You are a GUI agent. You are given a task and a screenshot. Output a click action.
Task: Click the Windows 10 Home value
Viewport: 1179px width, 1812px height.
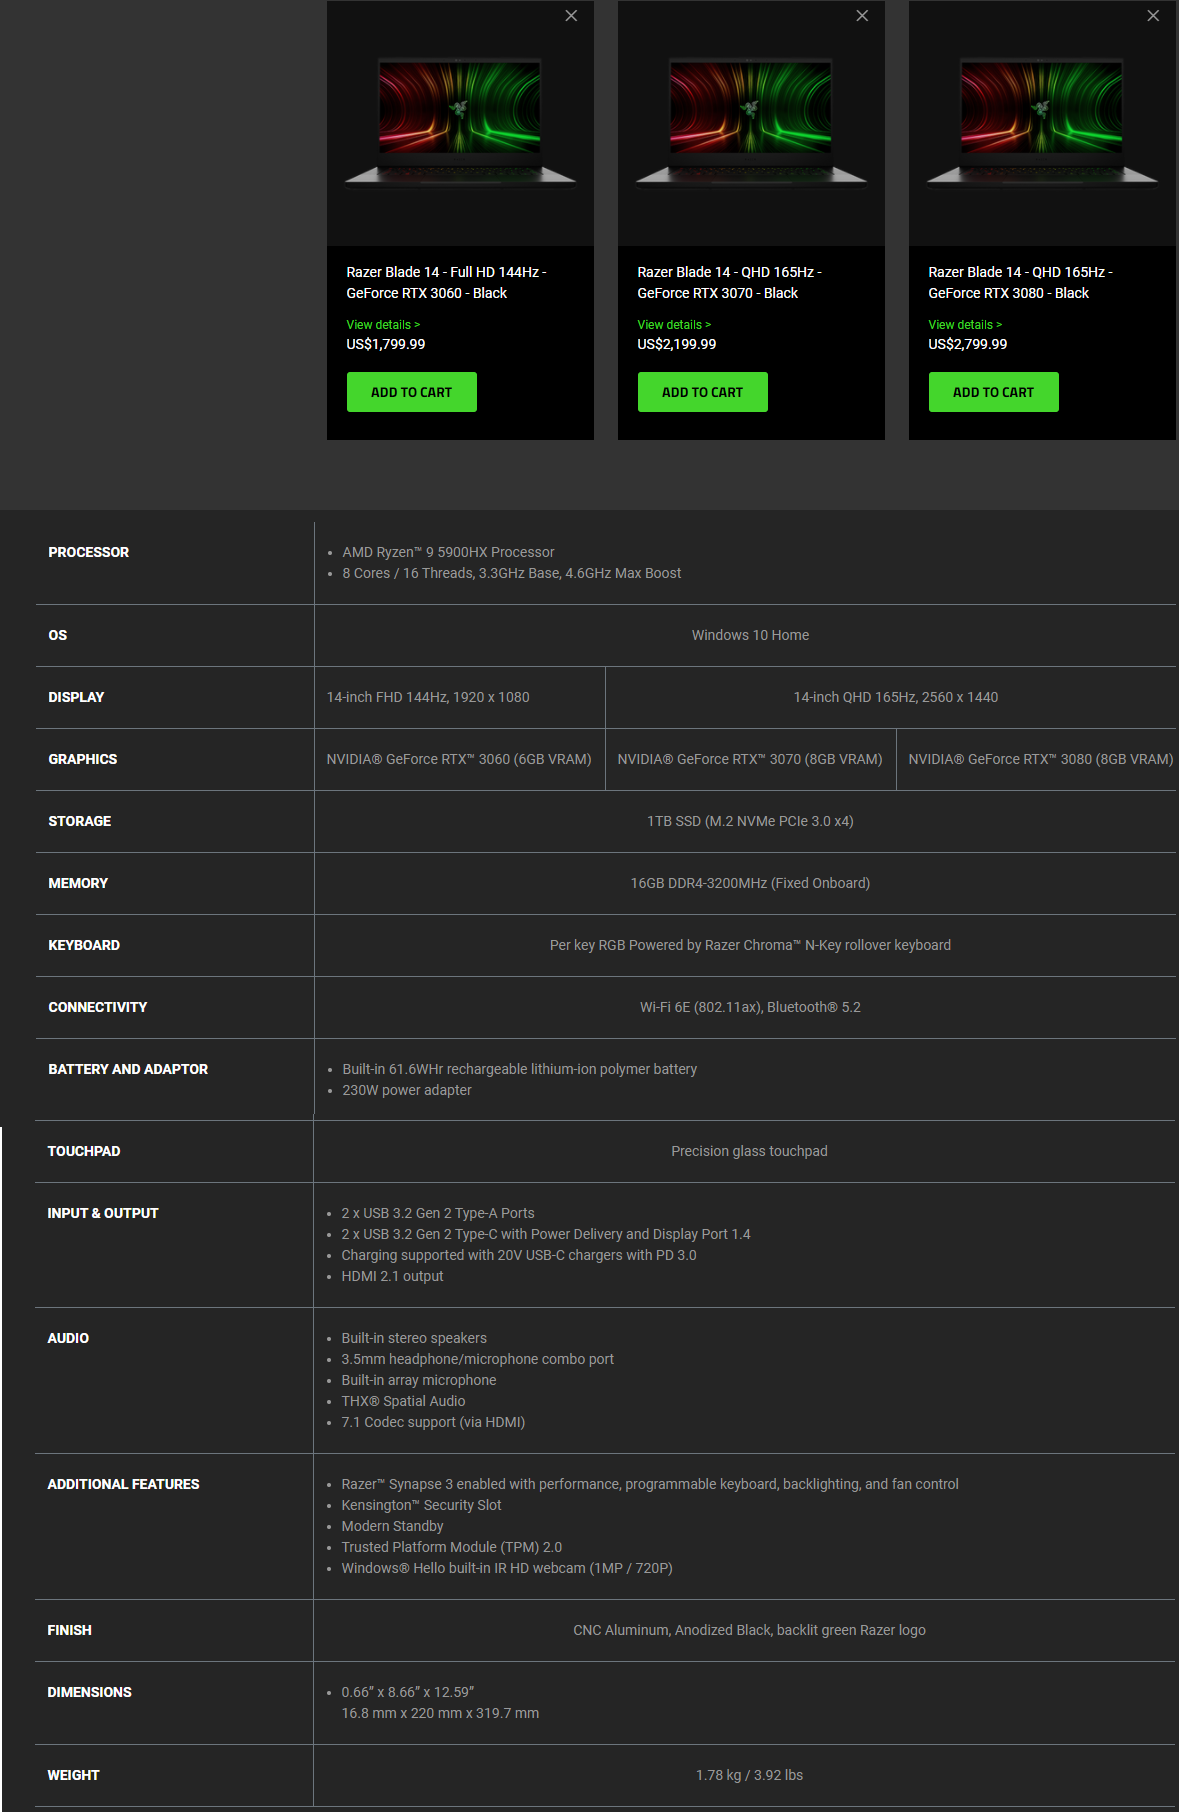point(750,635)
